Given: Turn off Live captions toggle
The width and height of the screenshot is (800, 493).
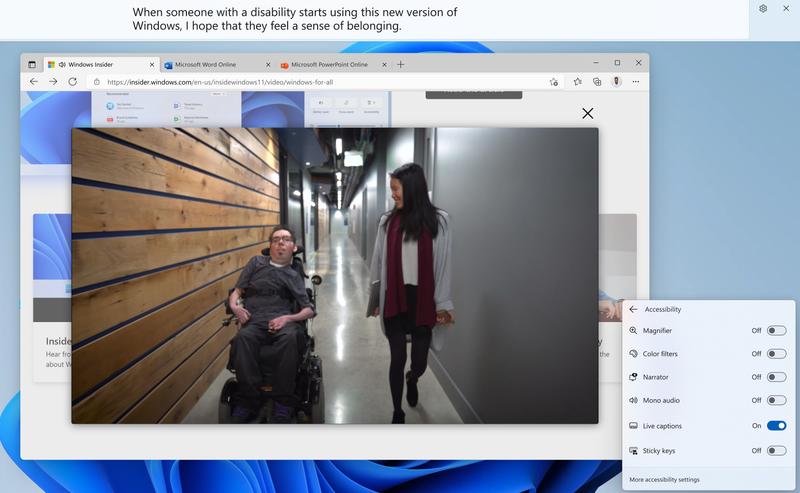Looking at the screenshot, I should click(776, 426).
